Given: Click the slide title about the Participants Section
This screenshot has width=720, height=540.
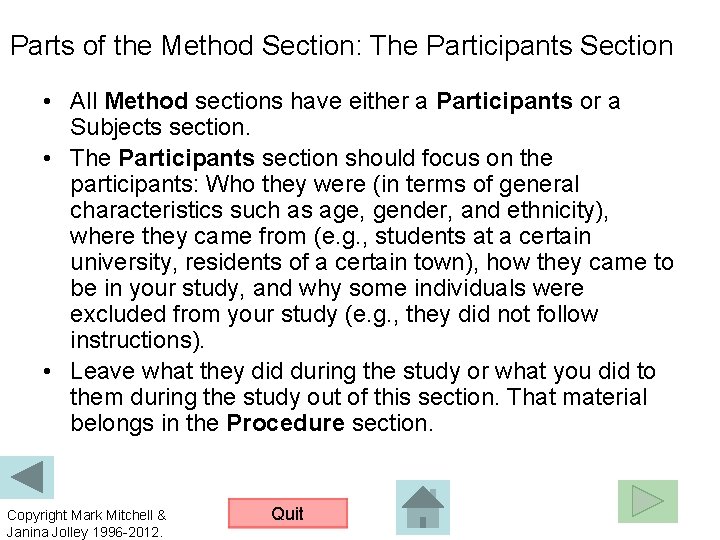Looking at the screenshot, I should tap(341, 46).
